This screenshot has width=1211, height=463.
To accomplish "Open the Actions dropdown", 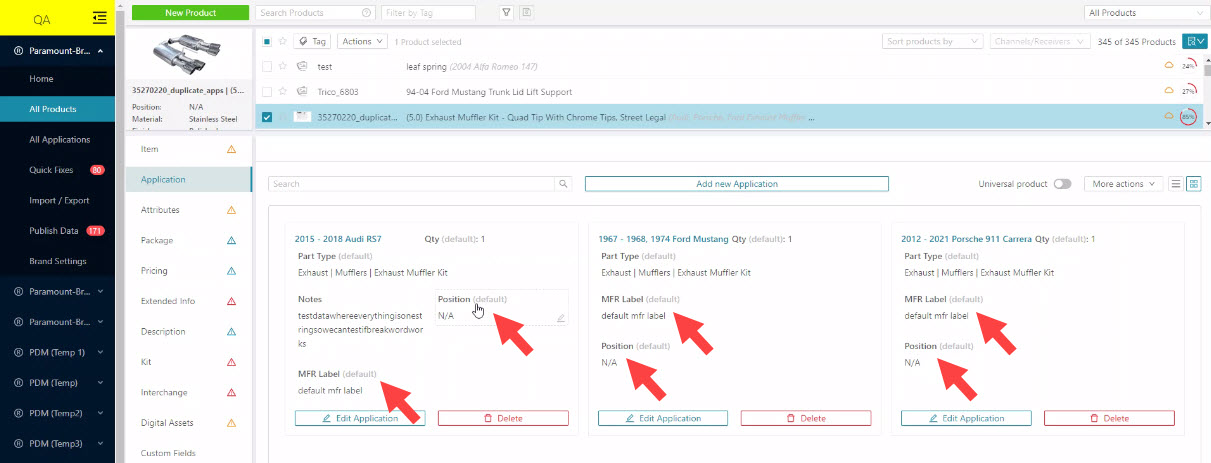I will tap(361, 41).
